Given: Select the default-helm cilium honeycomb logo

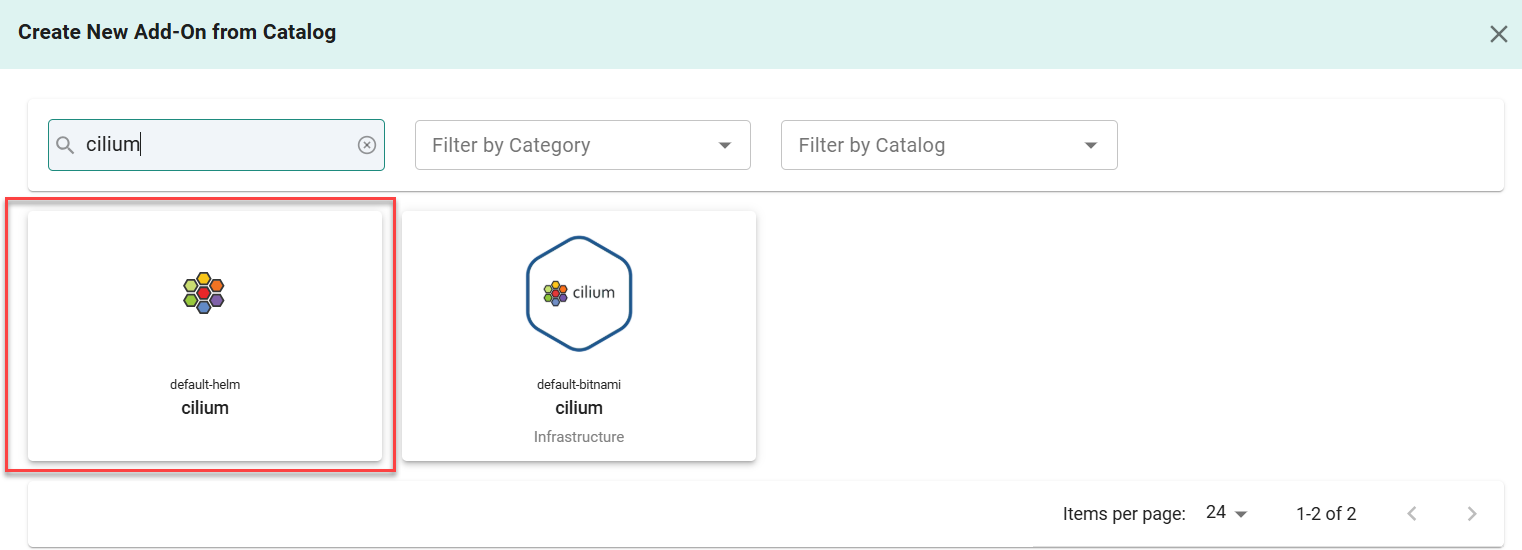Looking at the screenshot, I should [204, 292].
